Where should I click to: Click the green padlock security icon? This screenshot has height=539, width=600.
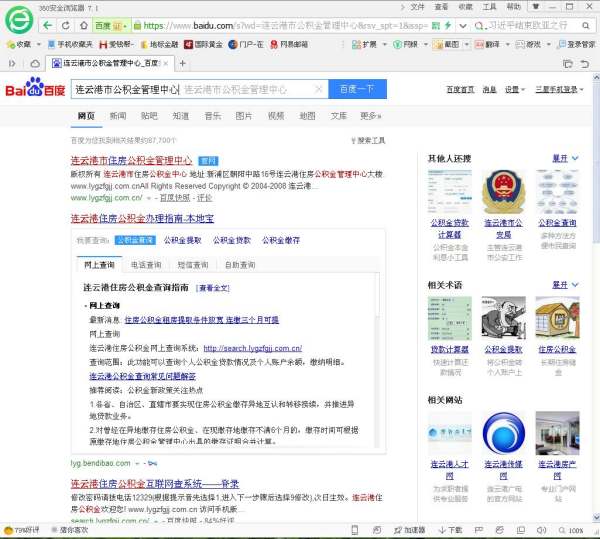pos(137,26)
